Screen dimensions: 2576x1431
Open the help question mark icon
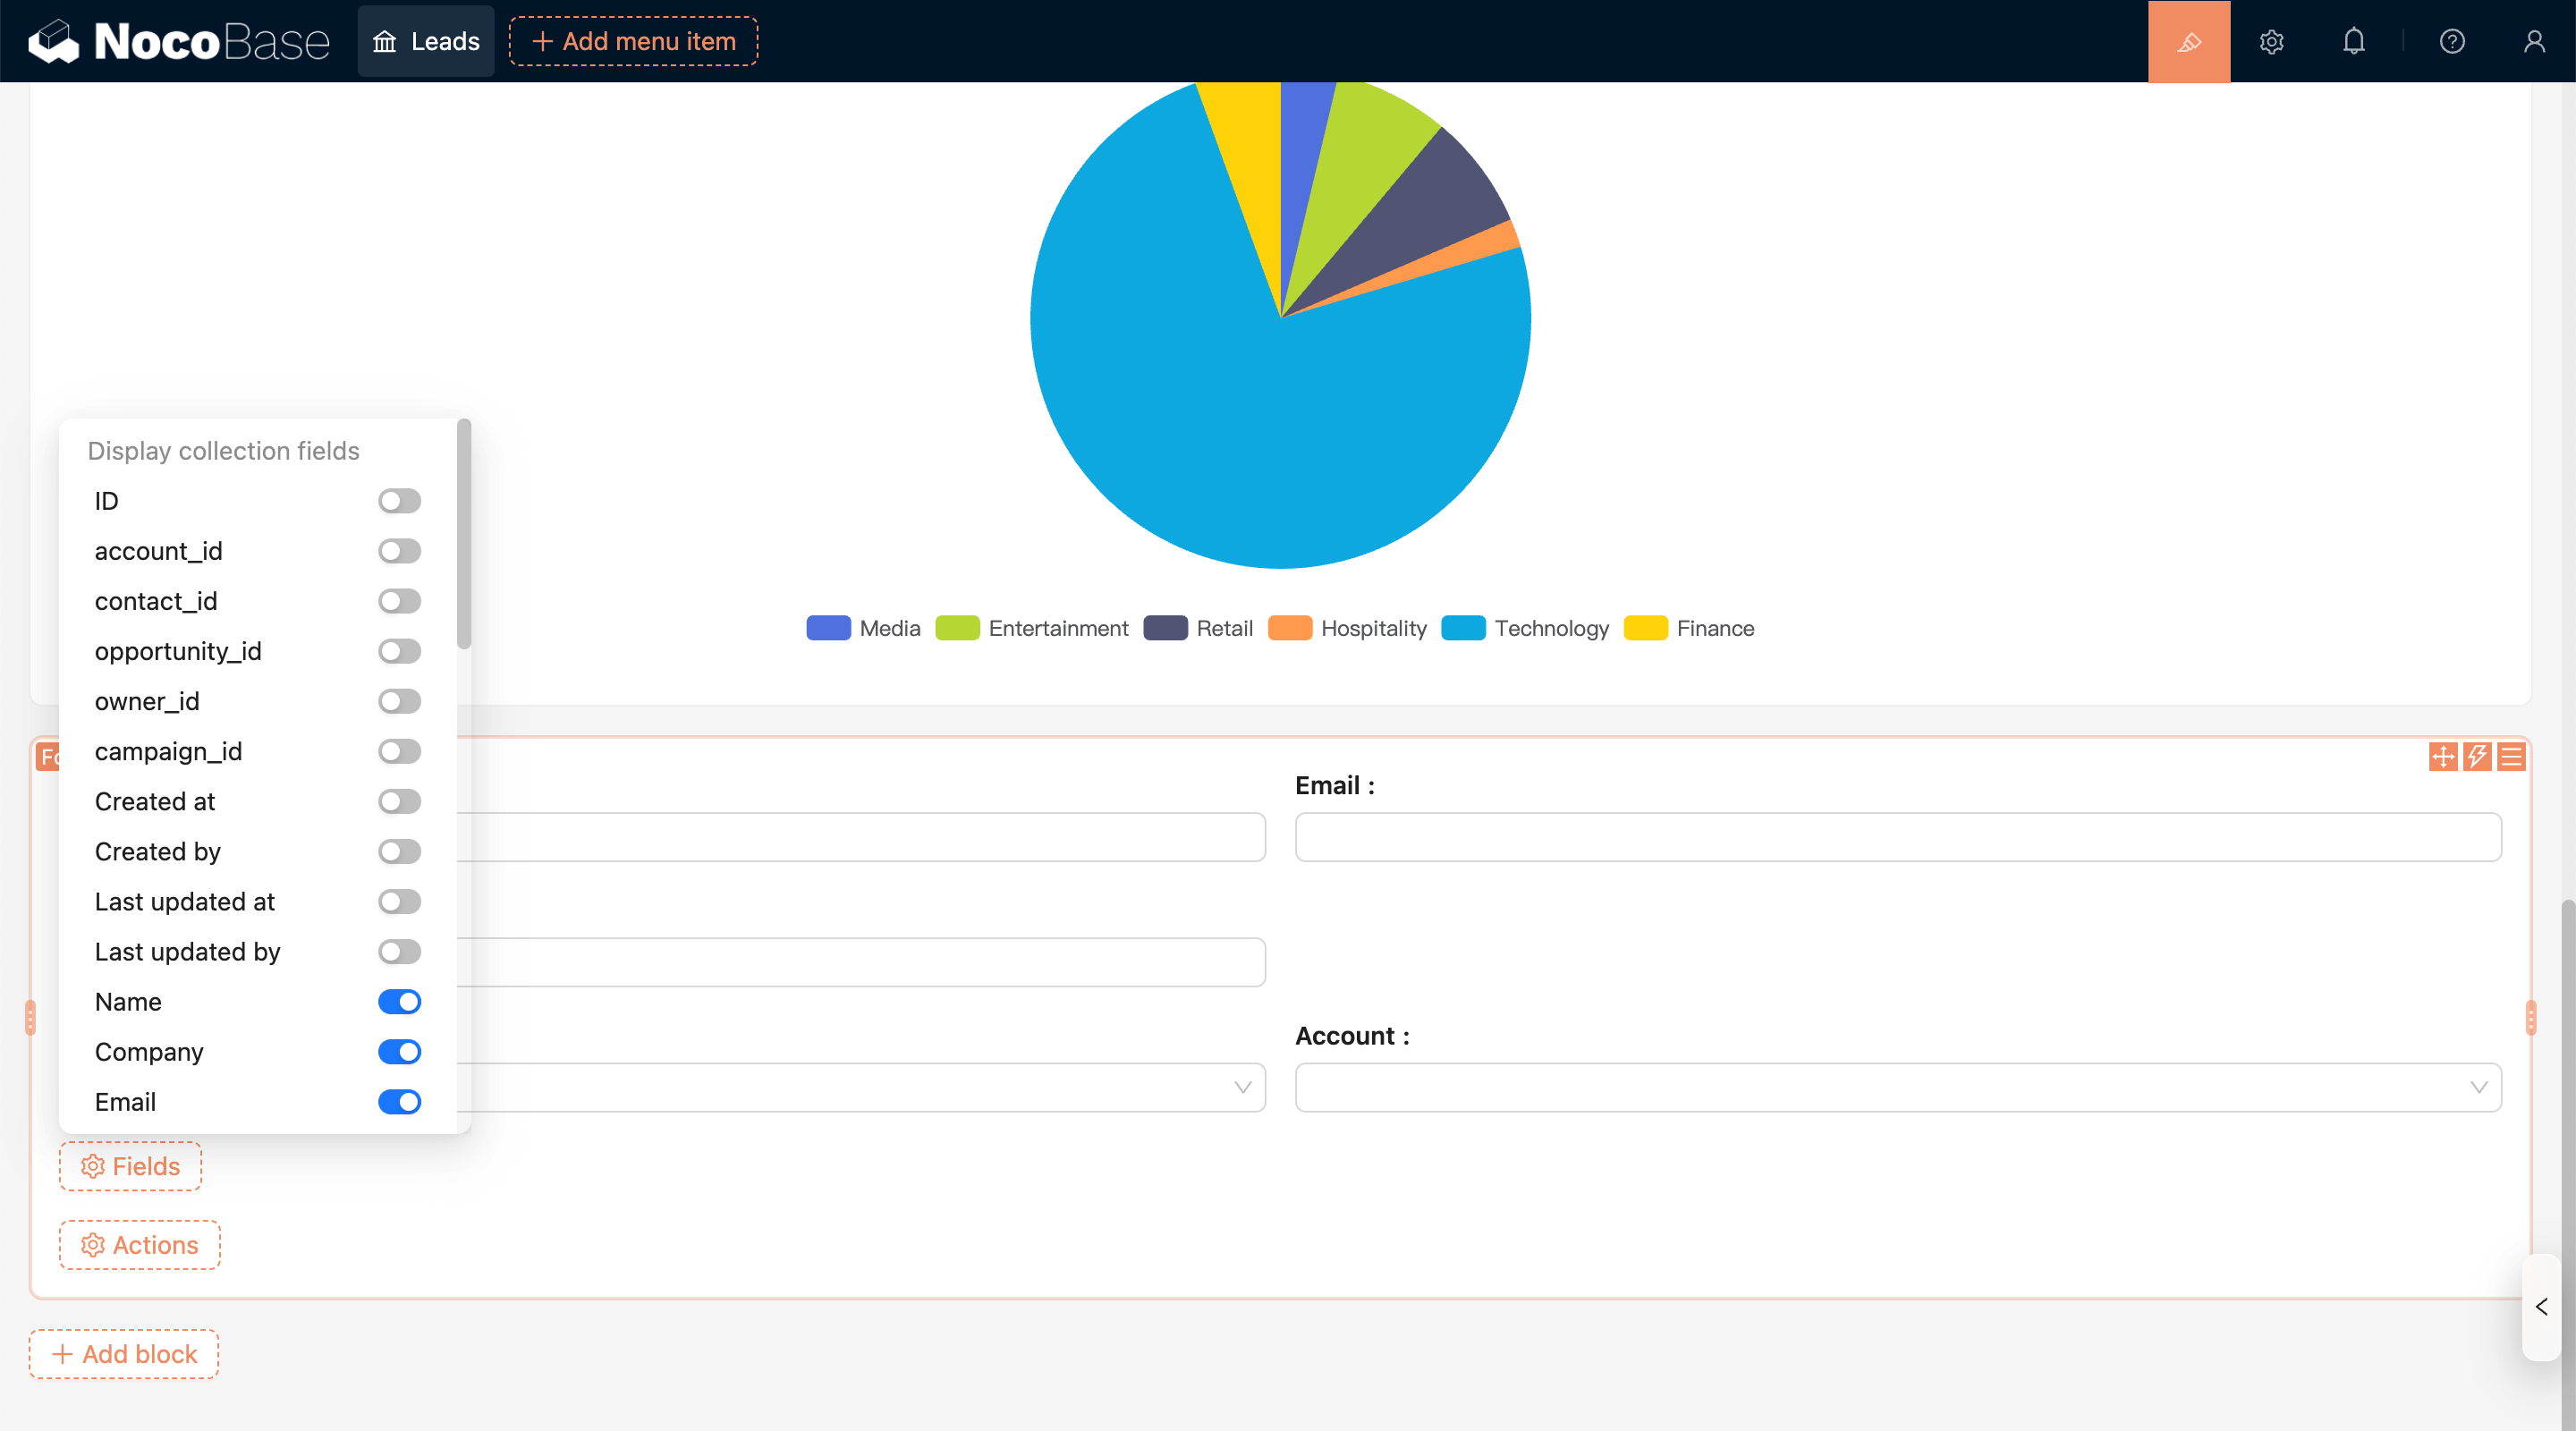coord(2451,41)
